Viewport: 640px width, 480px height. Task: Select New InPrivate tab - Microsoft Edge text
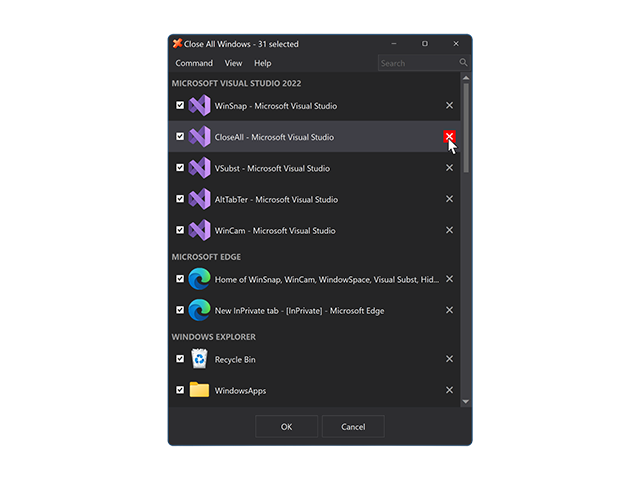point(300,311)
